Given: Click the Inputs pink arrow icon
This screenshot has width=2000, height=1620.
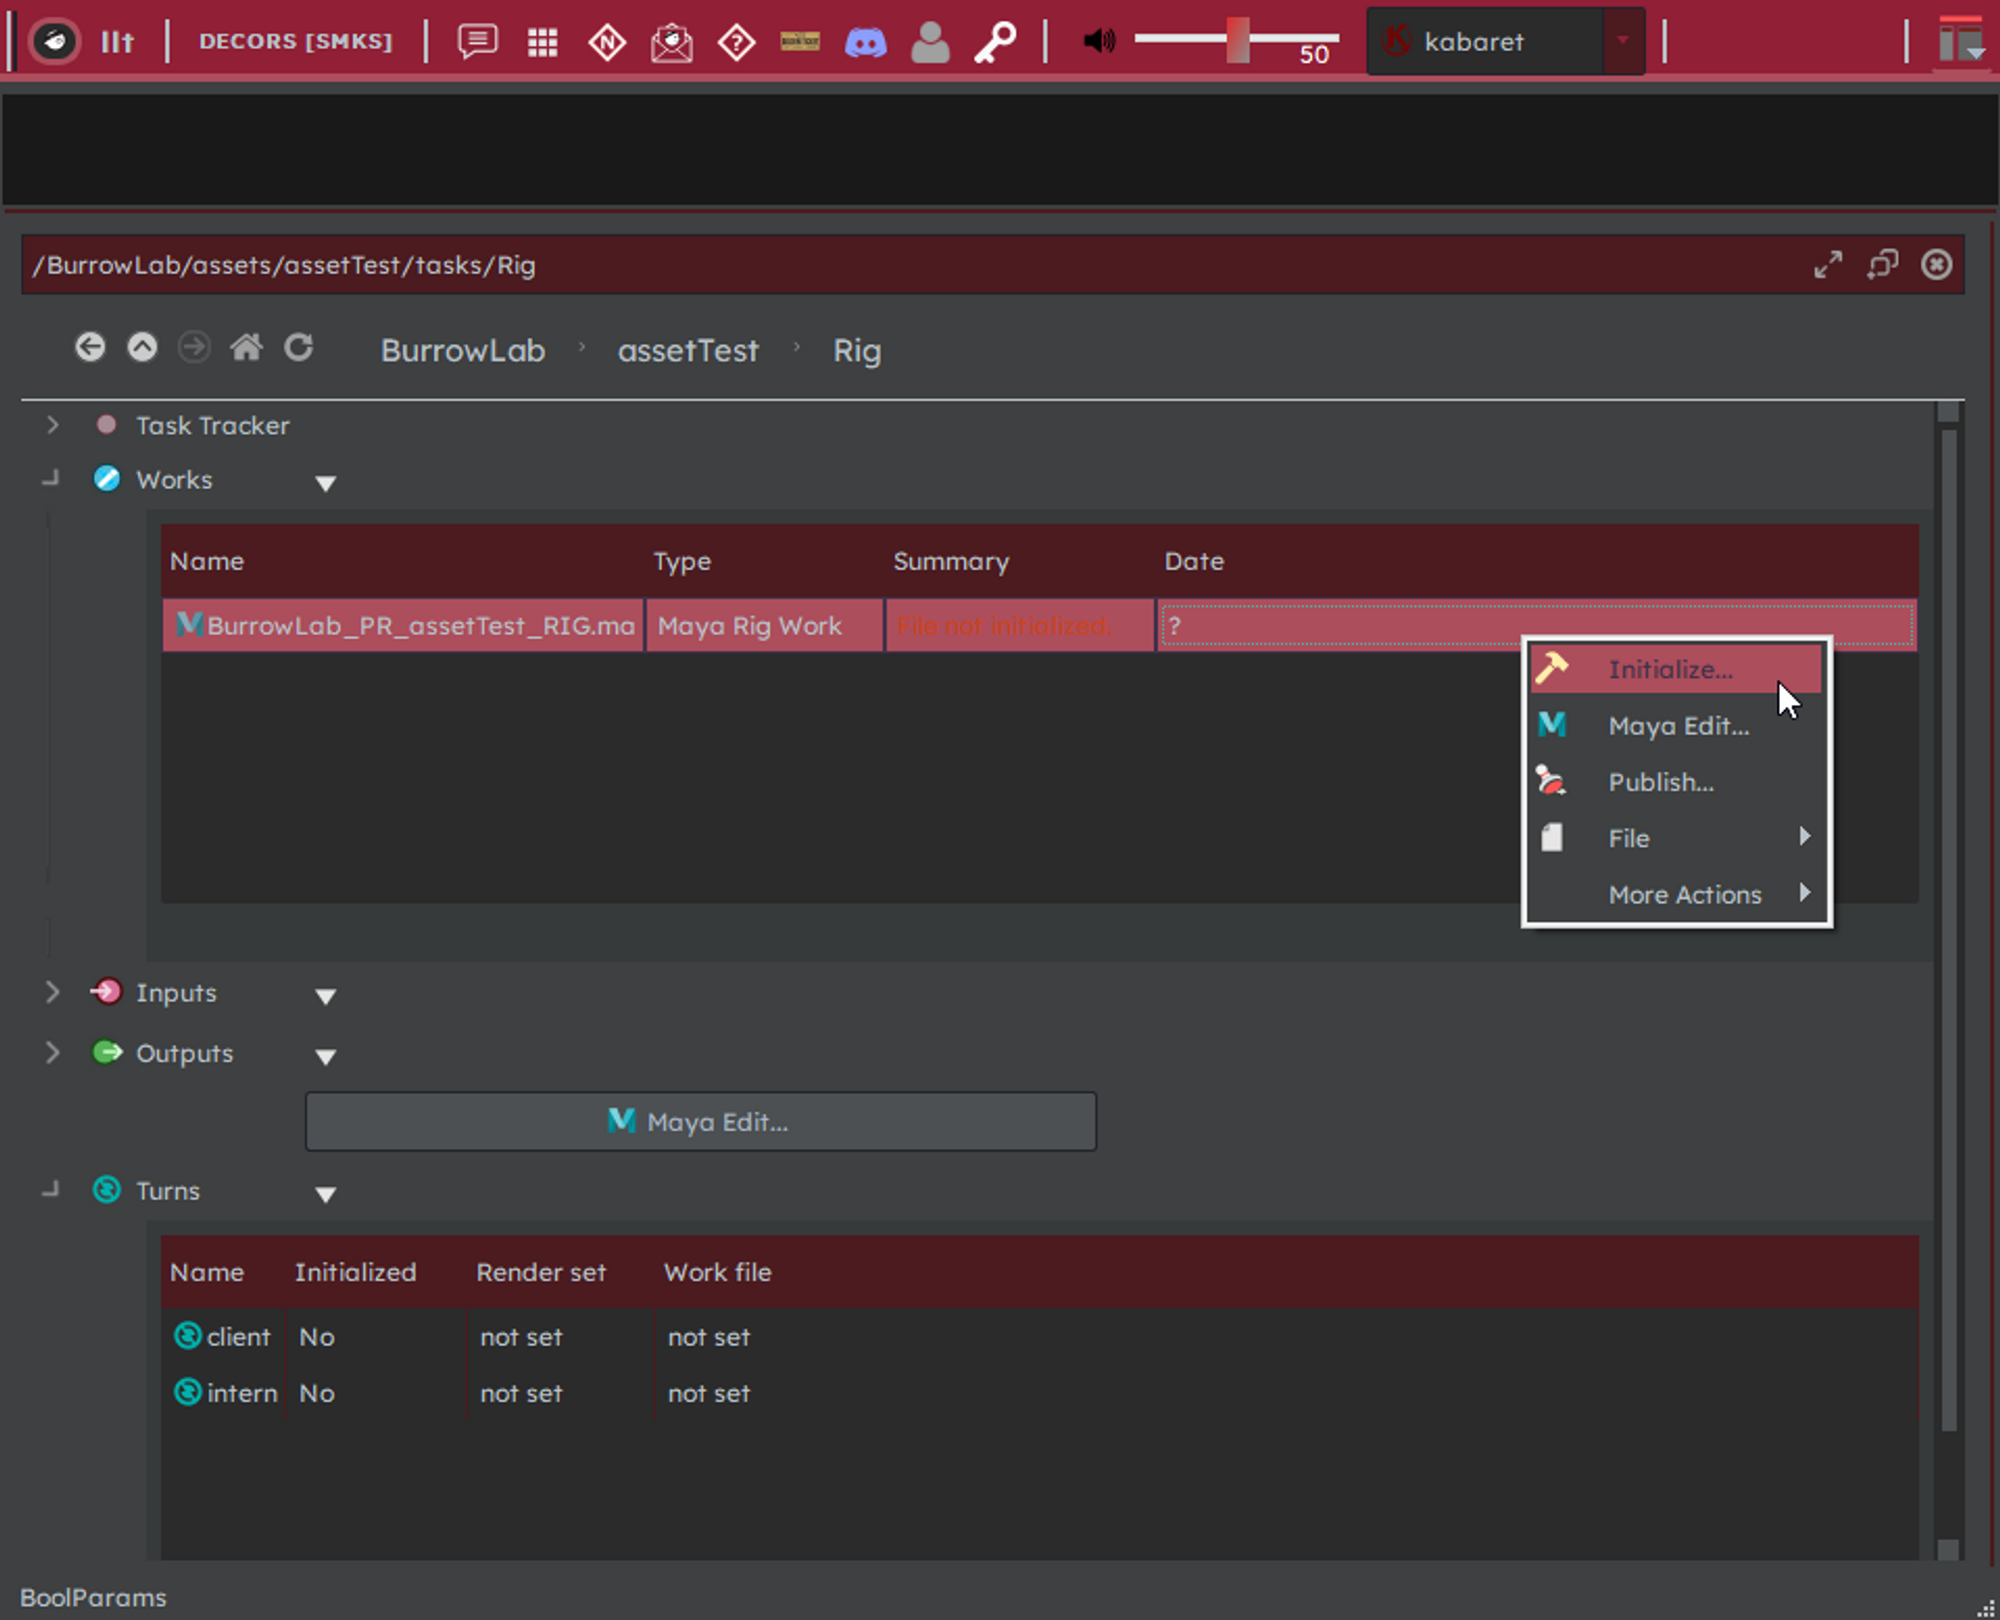Looking at the screenshot, I should coord(106,992).
